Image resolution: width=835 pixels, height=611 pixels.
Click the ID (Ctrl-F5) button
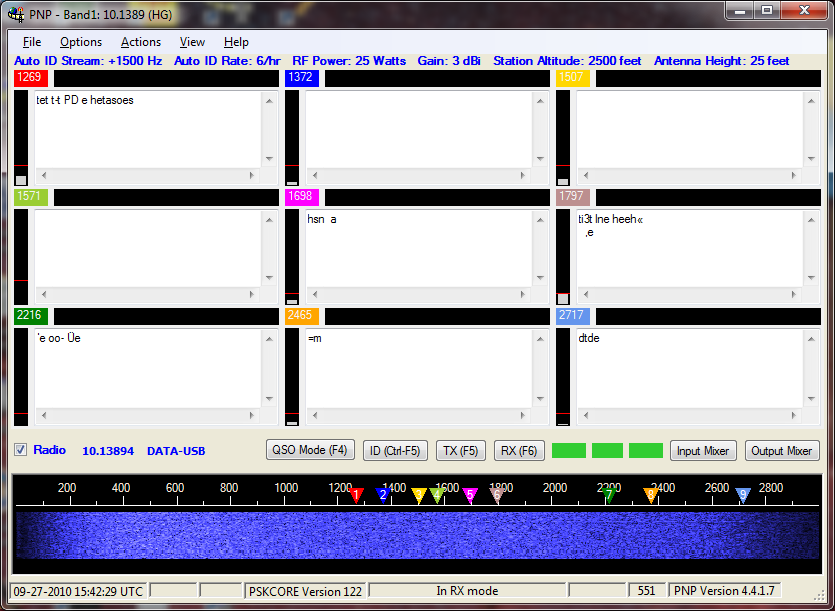[x=395, y=451]
